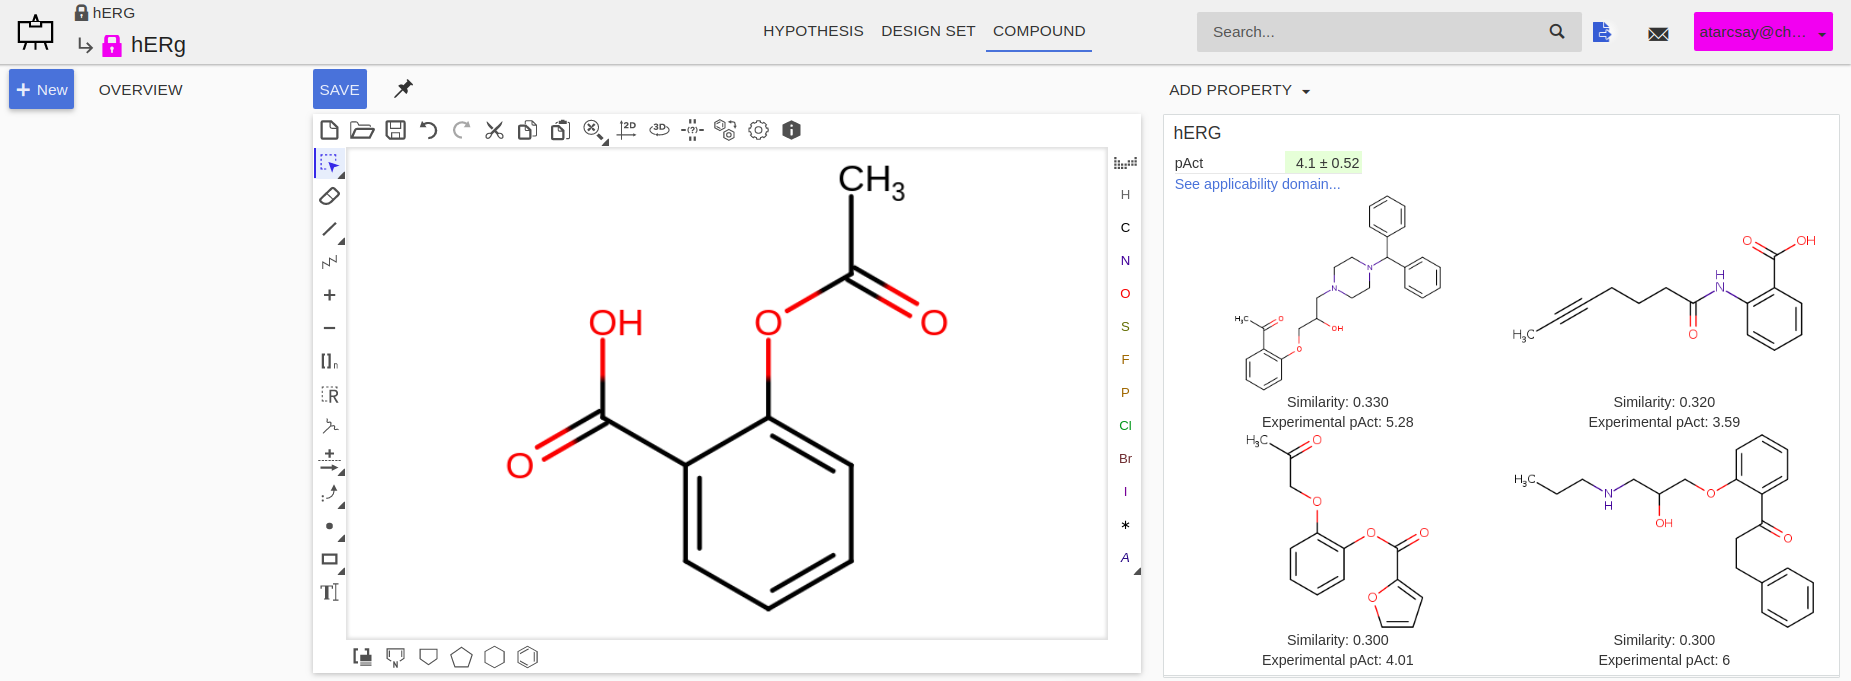Insert a benzene ring template
The width and height of the screenshot is (1851, 681).
tap(528, 657)
